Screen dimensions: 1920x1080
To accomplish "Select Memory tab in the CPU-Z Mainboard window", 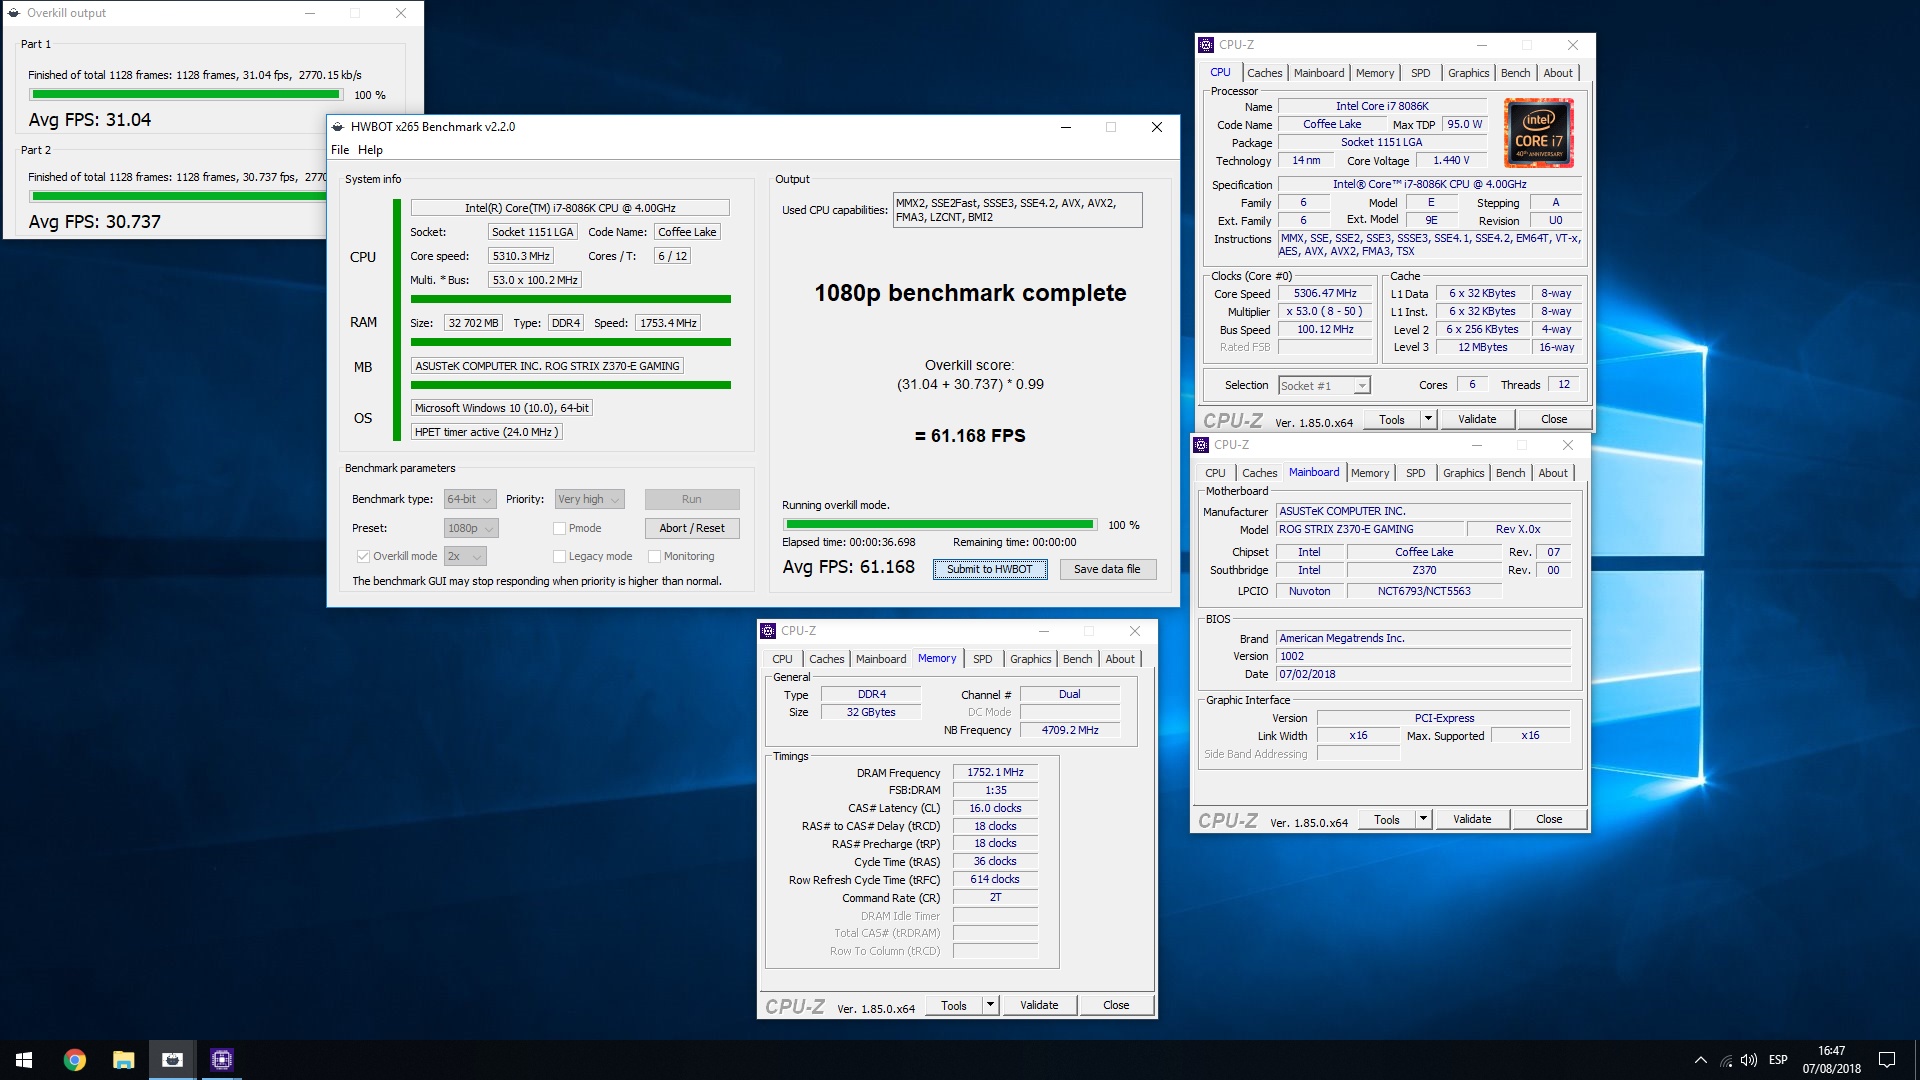I will [x=1369, y=473].
